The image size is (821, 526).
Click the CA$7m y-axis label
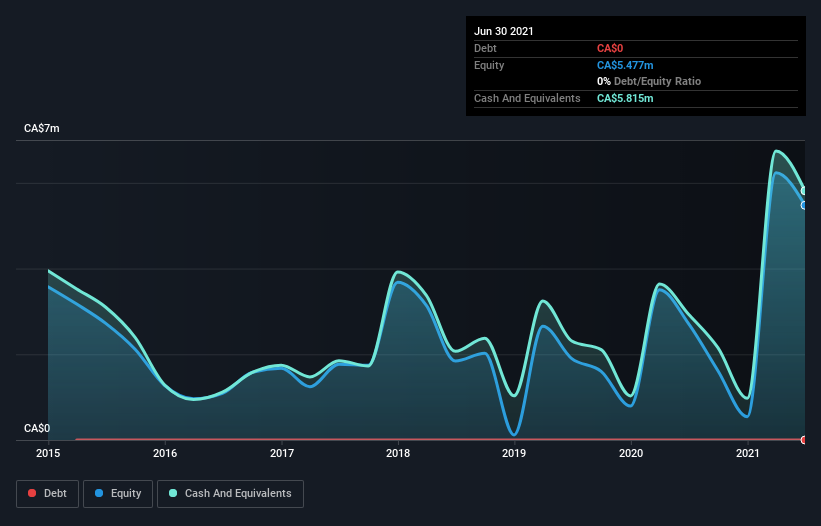[42, 128]
